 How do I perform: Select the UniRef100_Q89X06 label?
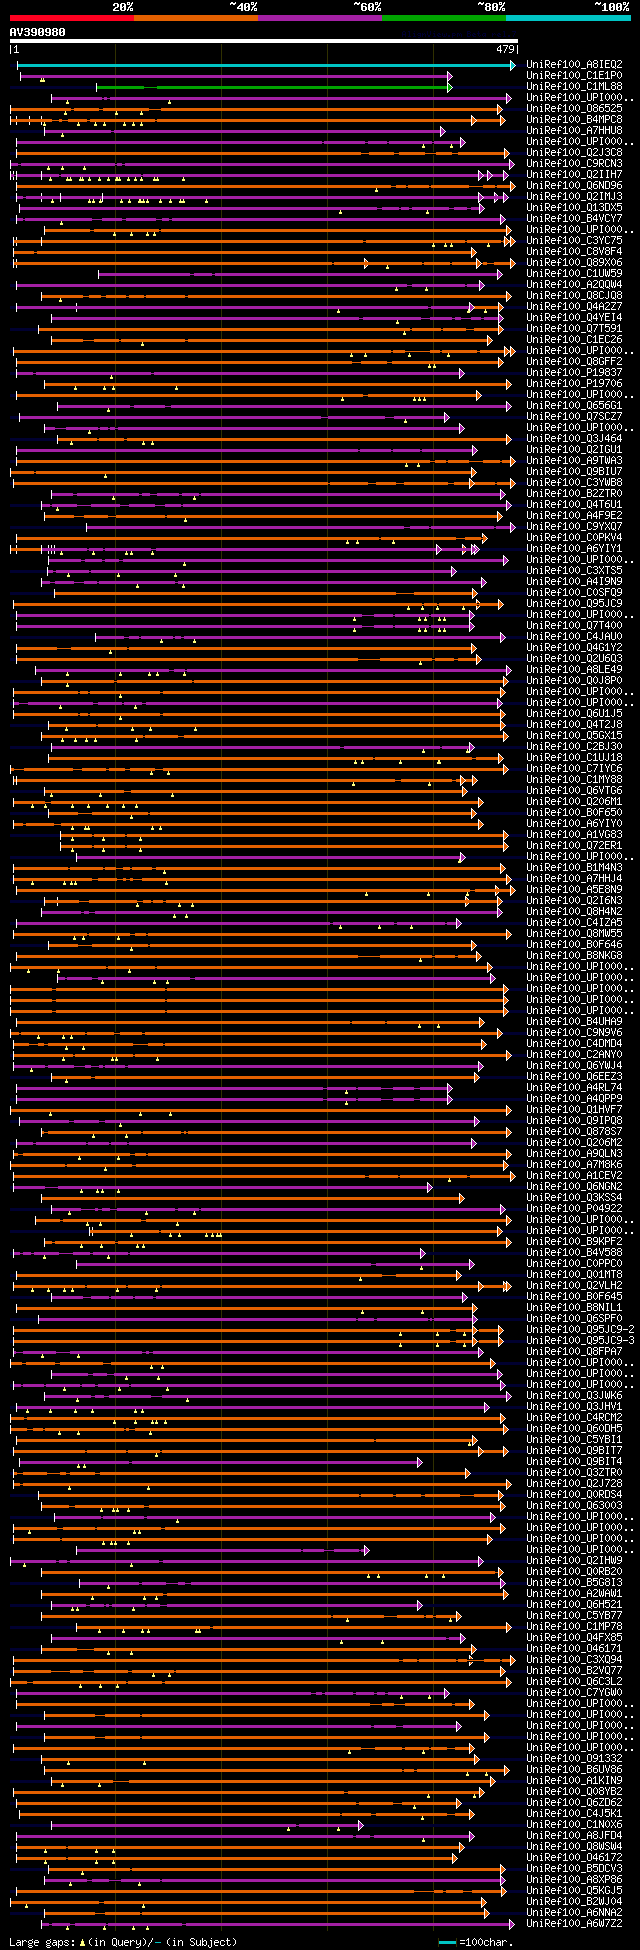pyautogui.click(x=574, y=262)
